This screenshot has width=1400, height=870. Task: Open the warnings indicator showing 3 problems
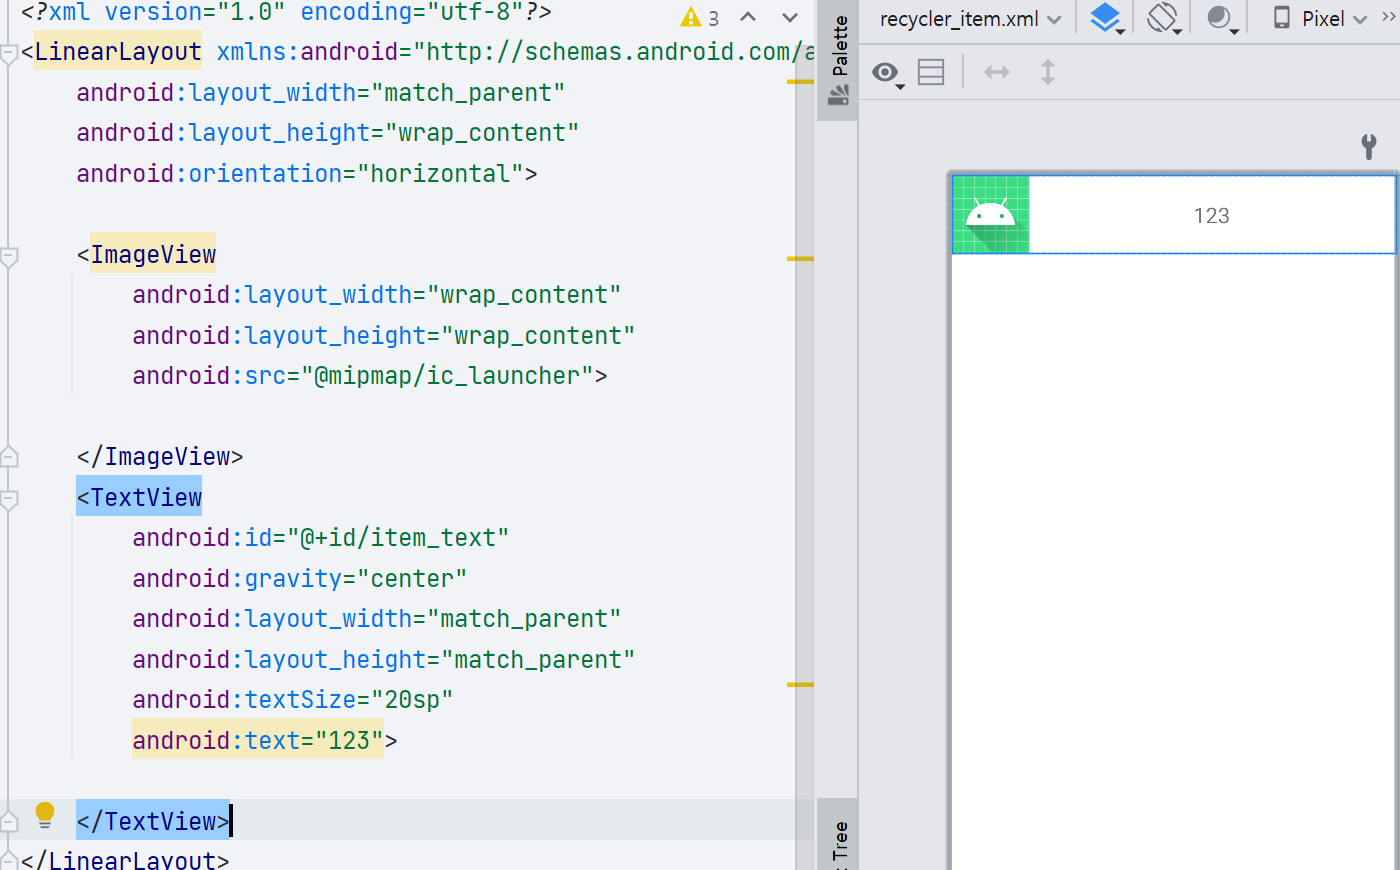click(699, 17)
